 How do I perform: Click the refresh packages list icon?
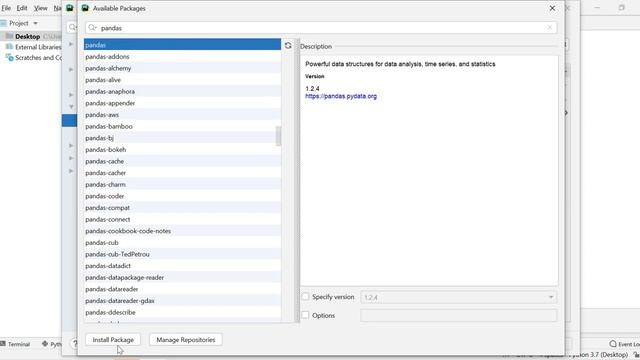tap(288, 45)
